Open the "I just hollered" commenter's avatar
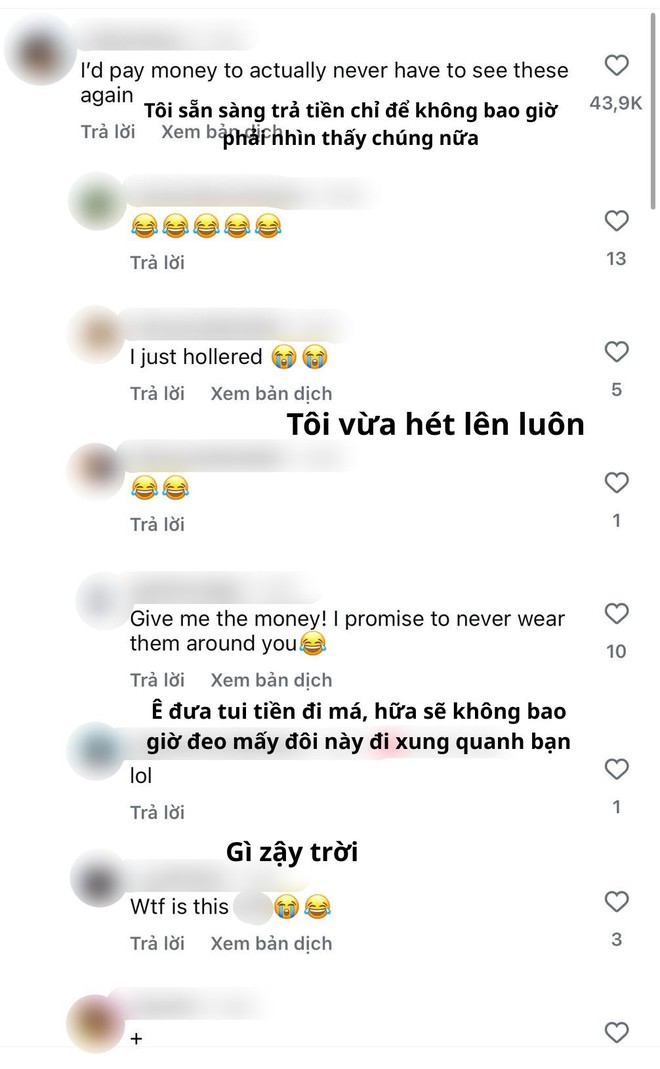Screen dimensions: 660x1069 click(x=95, y=334)
